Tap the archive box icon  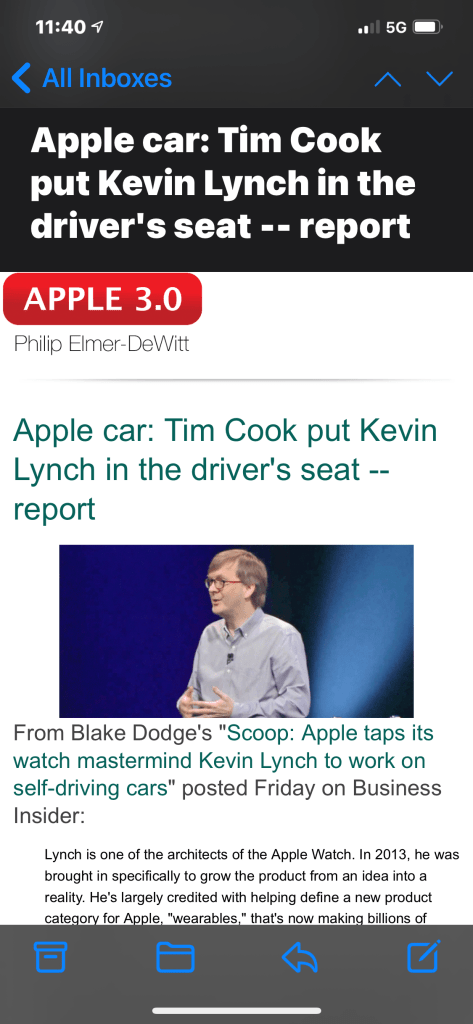(50, 957)
